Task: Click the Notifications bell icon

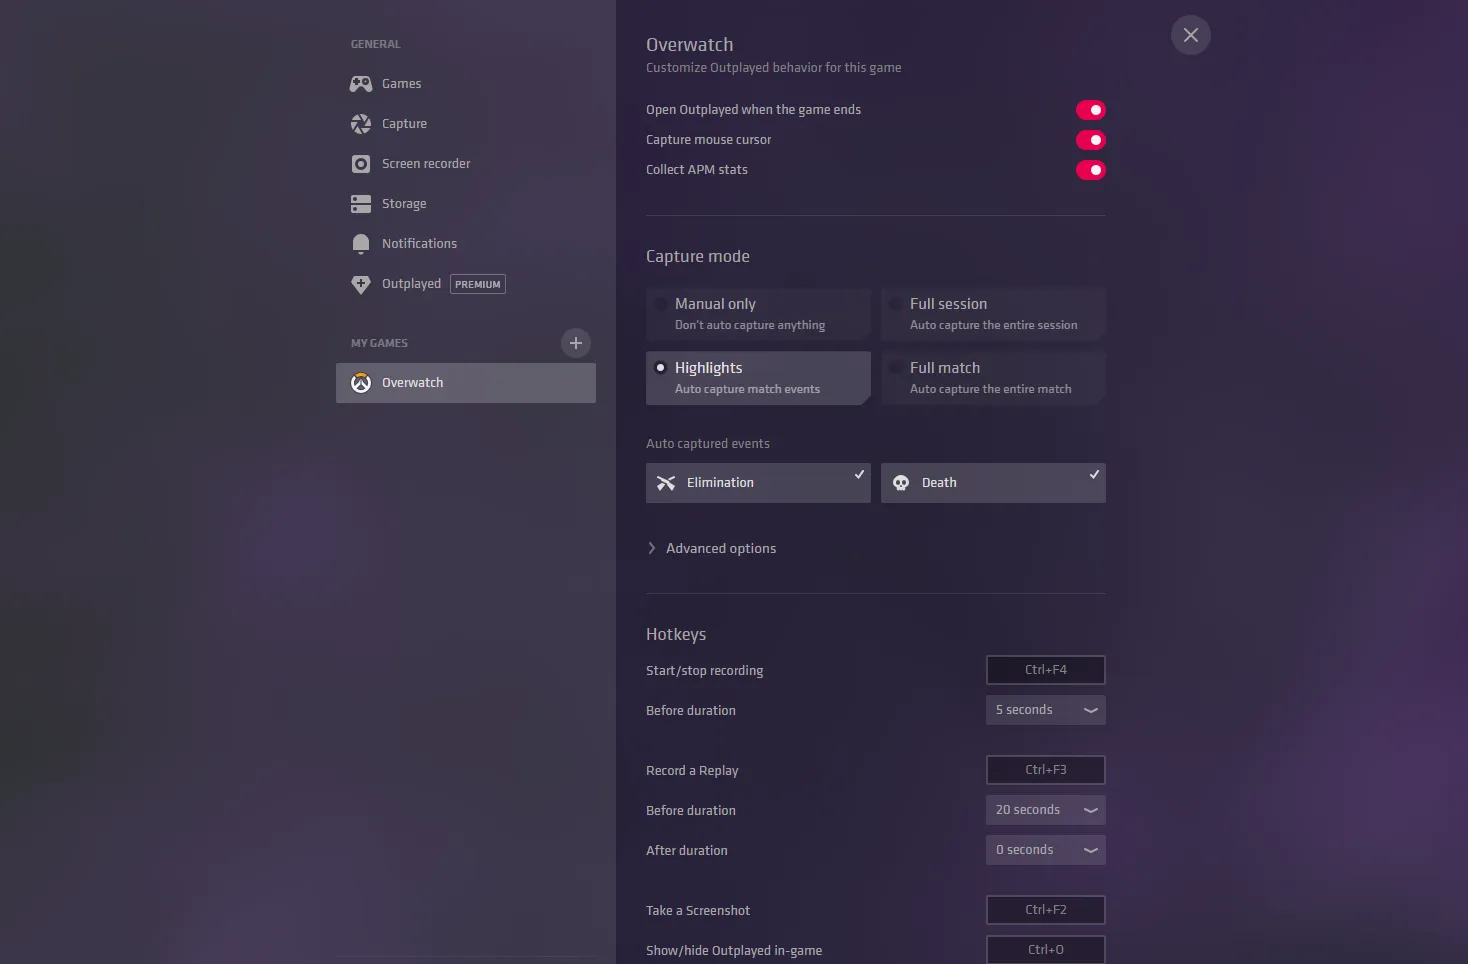Action: tap(361, 244)
